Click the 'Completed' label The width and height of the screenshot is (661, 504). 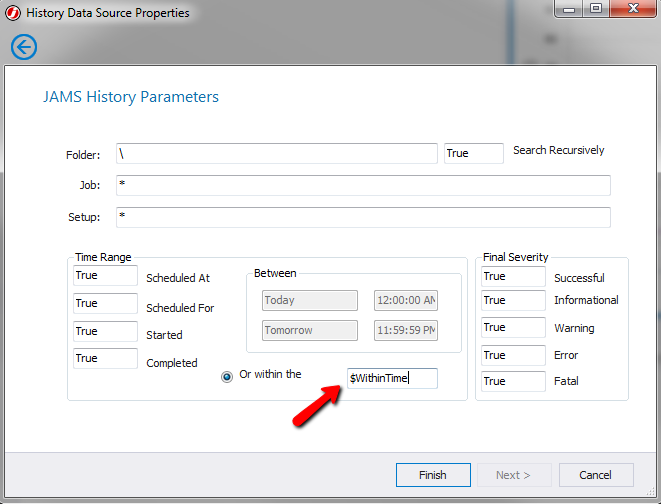click(x=172, y=363)
